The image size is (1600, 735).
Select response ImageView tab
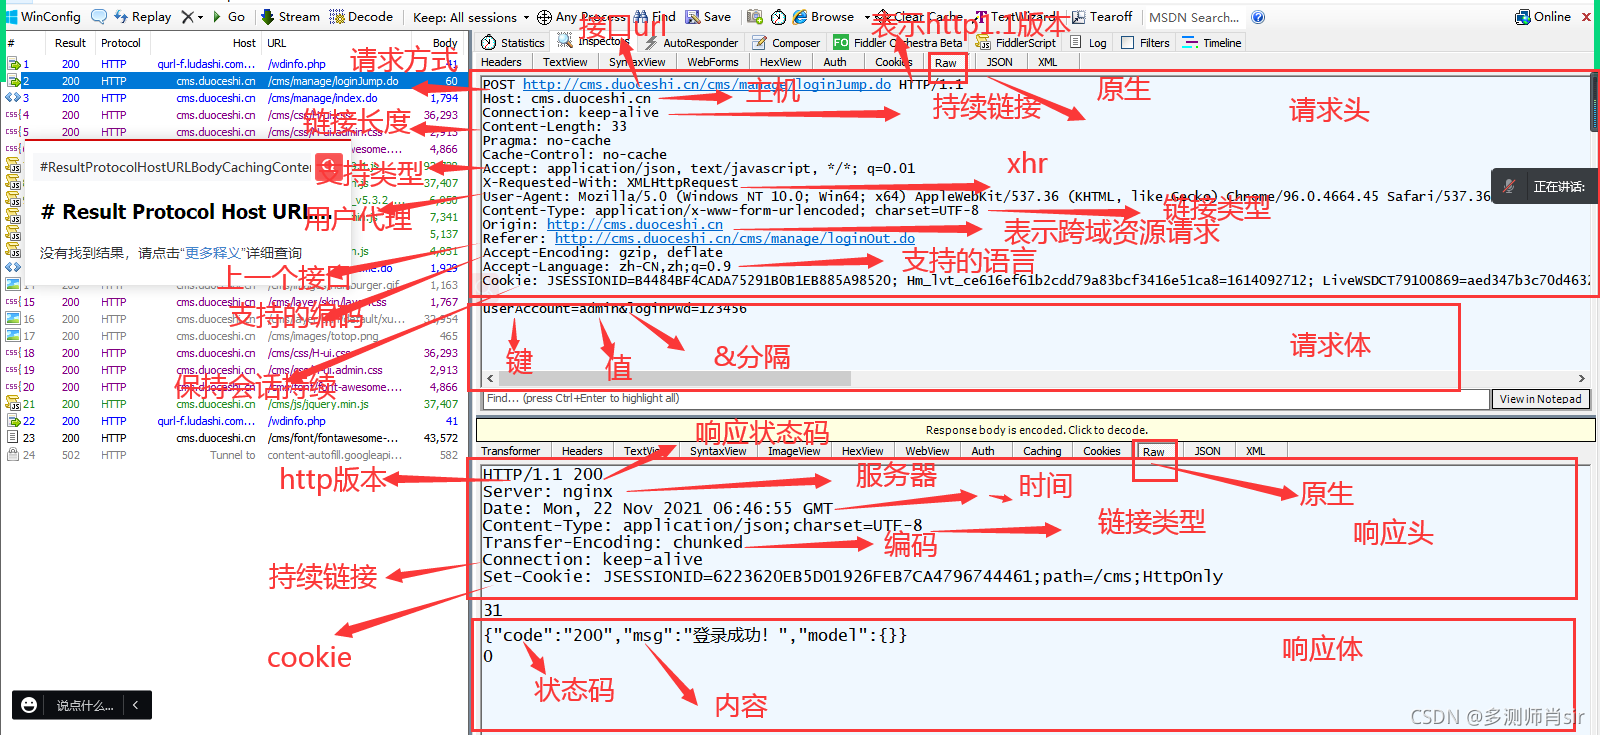pyautogui.click(x=794, y=451)
